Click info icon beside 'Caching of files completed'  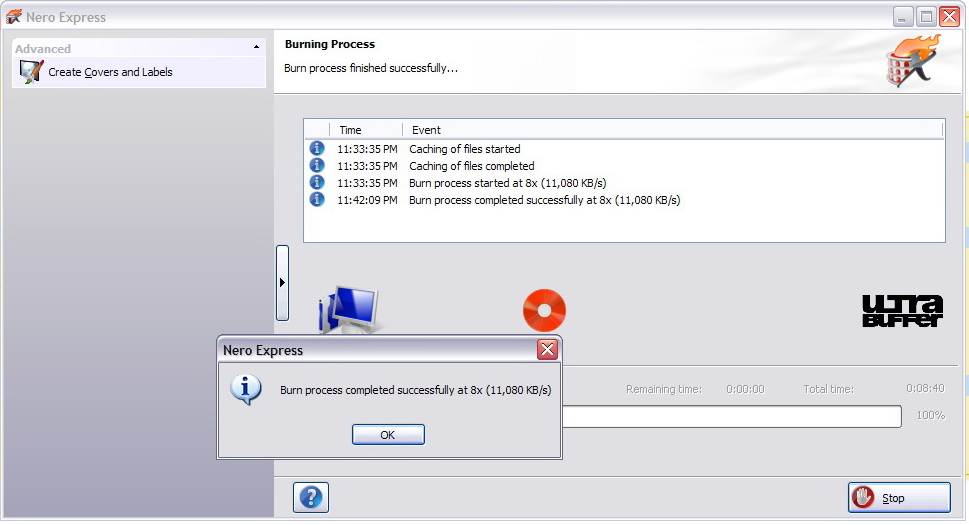[x=317, y=166]
